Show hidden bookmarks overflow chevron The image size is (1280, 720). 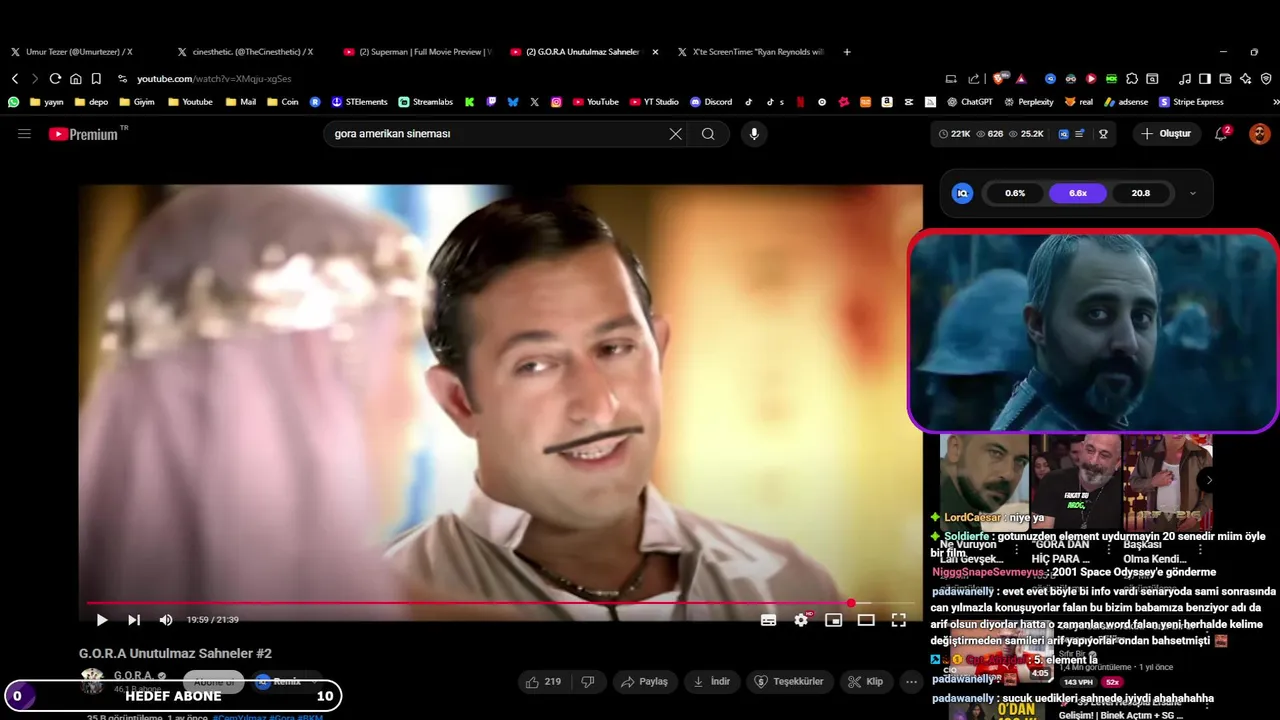tap(1275, 102)
